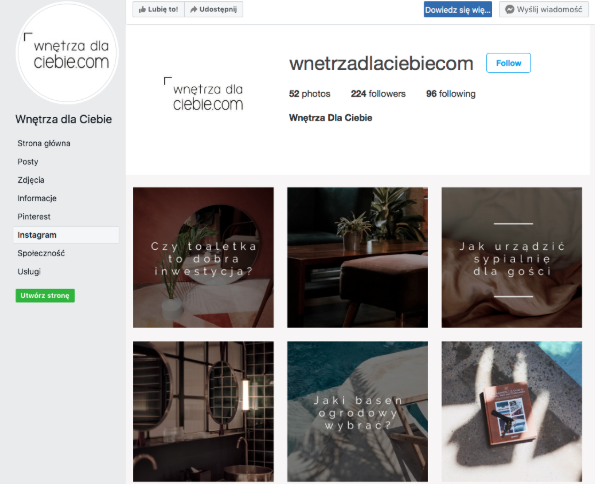
Task: Select the Informacje sidebar entry
Action: (x=37, y=198)
